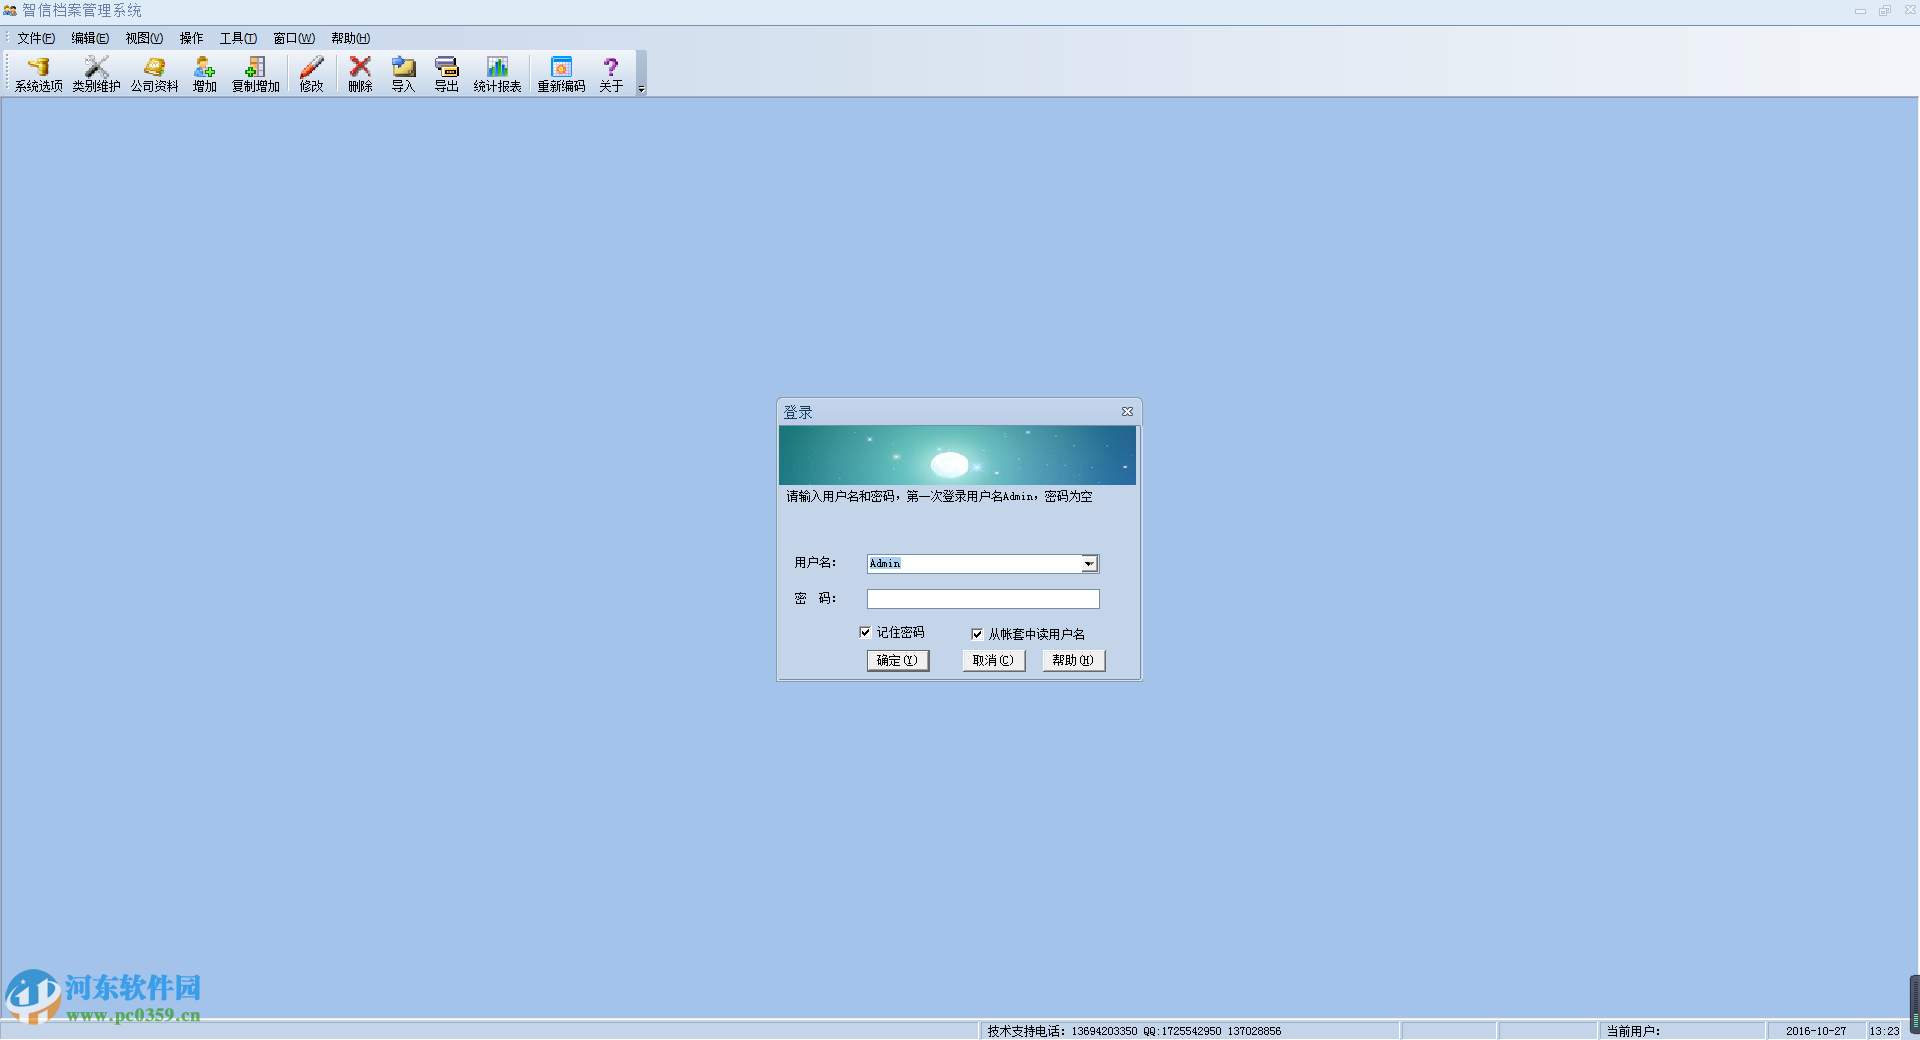The height and width of the screenshot is (1040, 1920).
Task: Toggle the 从帐套中读用户名 checkbox
Action: tap(977, 634)
